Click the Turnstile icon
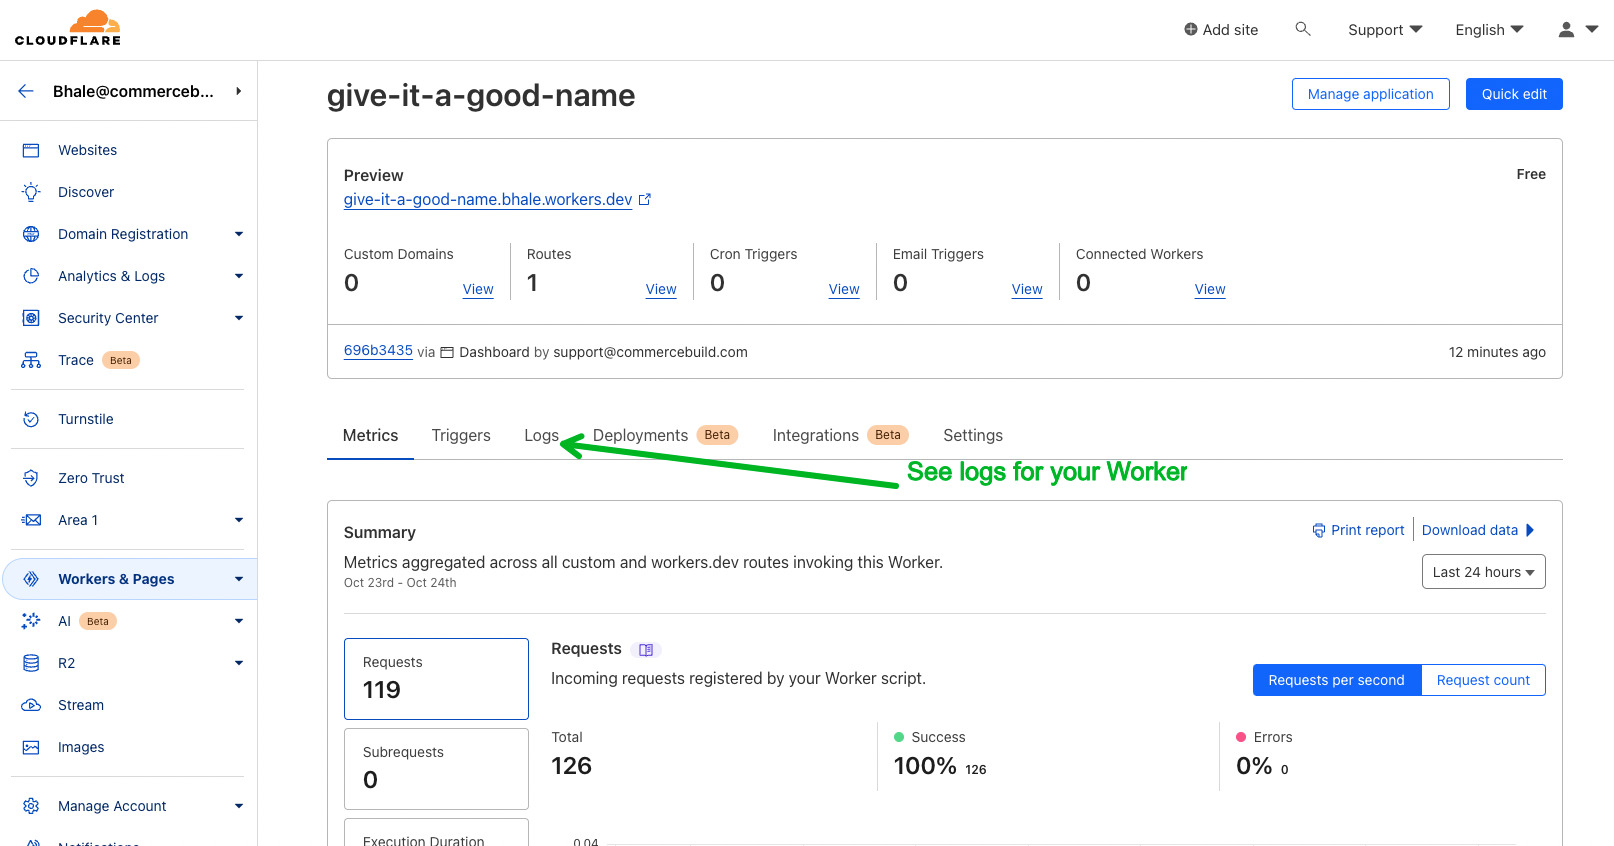Viewport: 1614px width, 846px height. click(x=31, y=419)
